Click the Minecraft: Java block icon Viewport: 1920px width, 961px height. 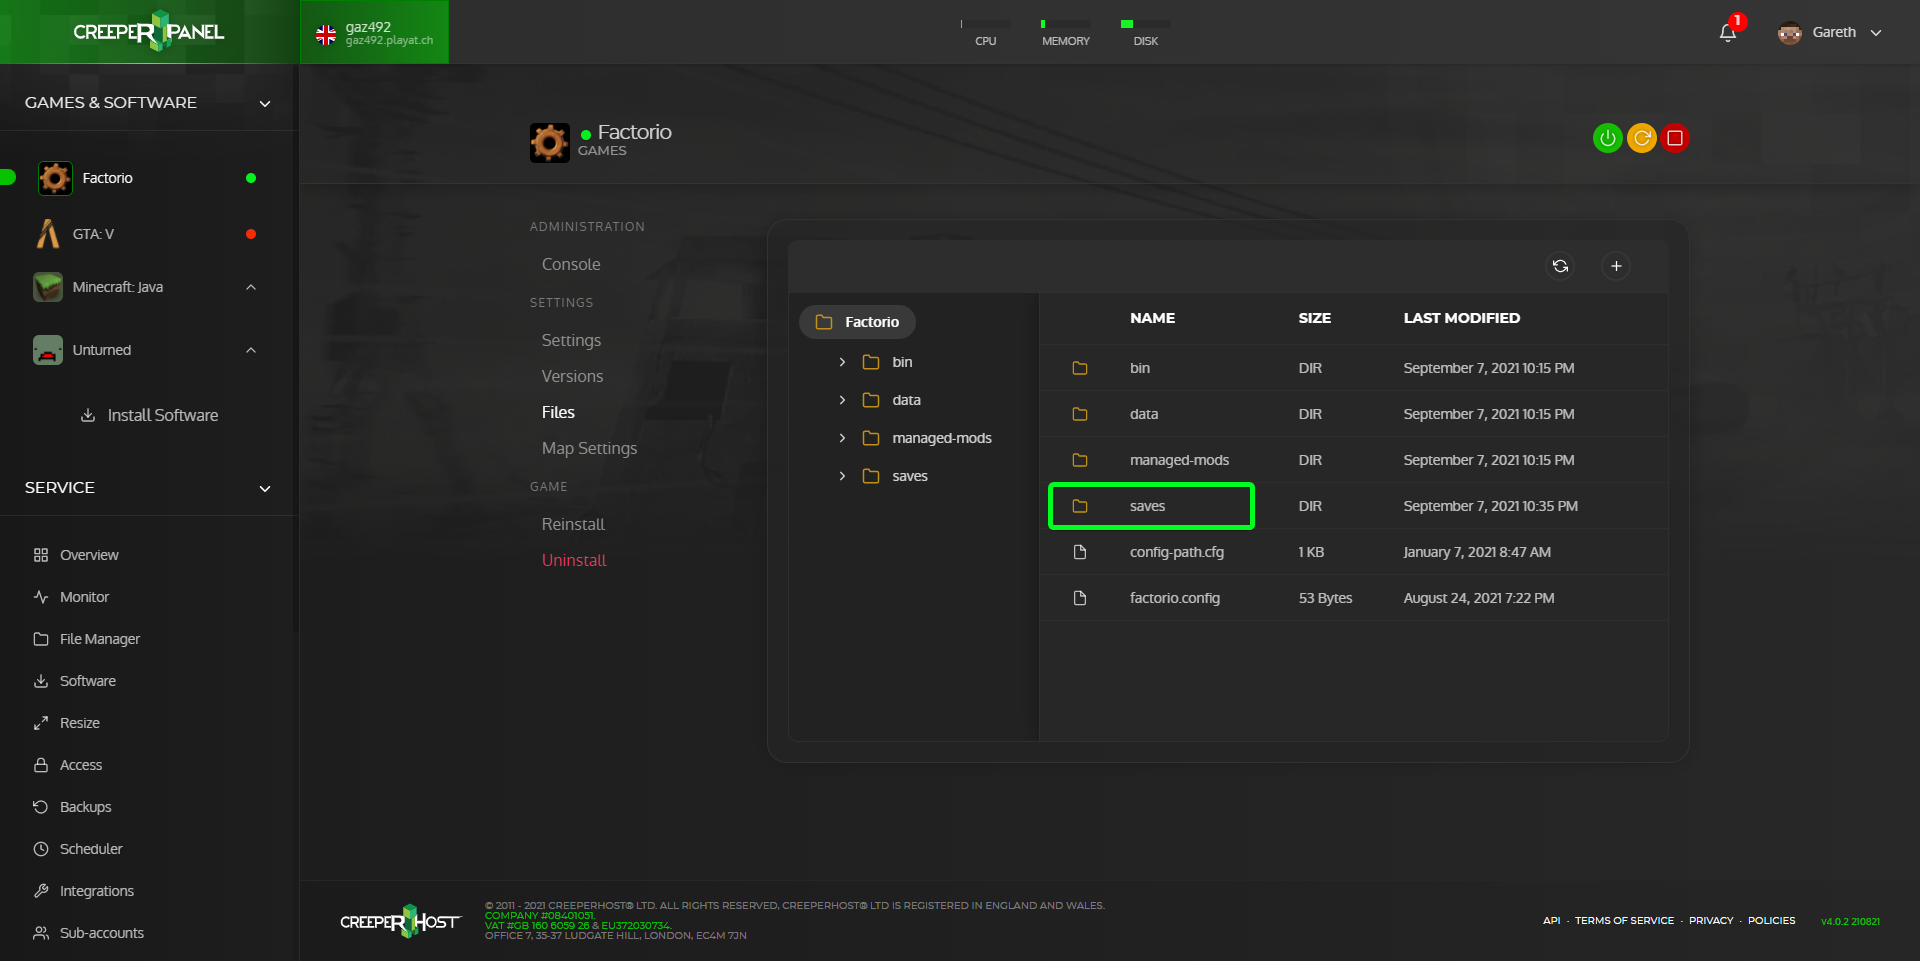coord(48,287)
